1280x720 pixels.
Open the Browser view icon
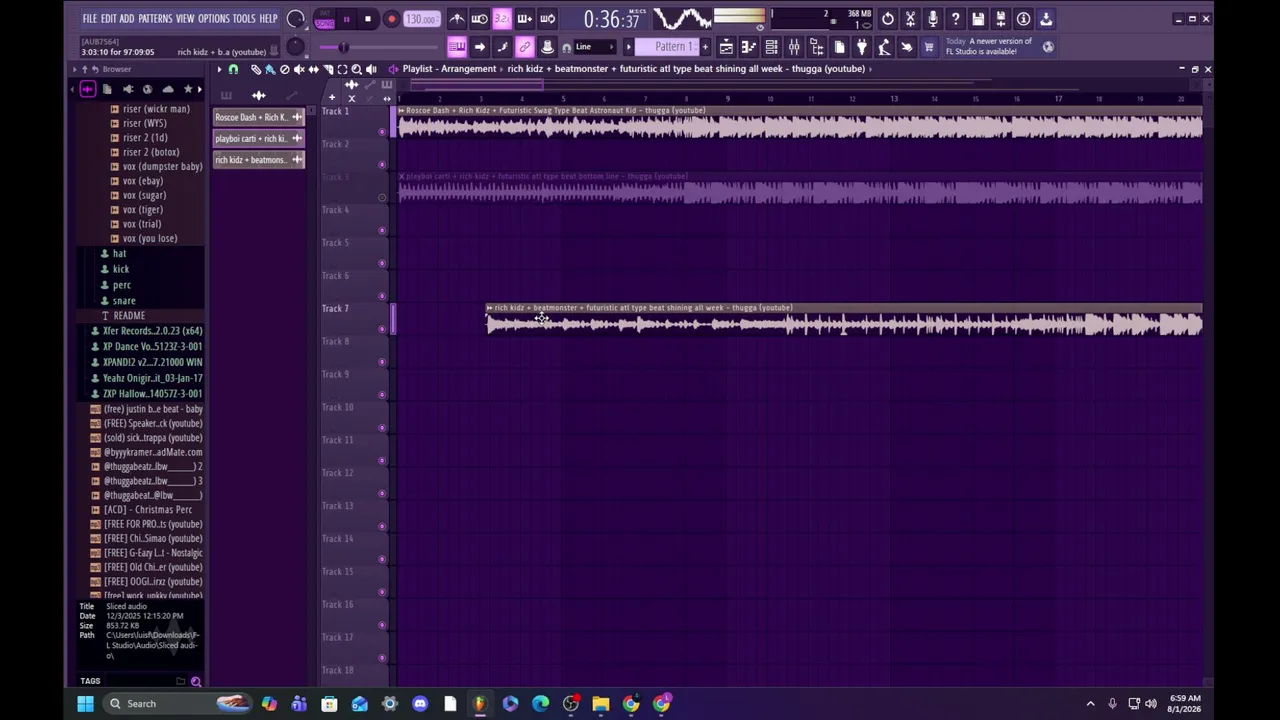tap(817, 47)
